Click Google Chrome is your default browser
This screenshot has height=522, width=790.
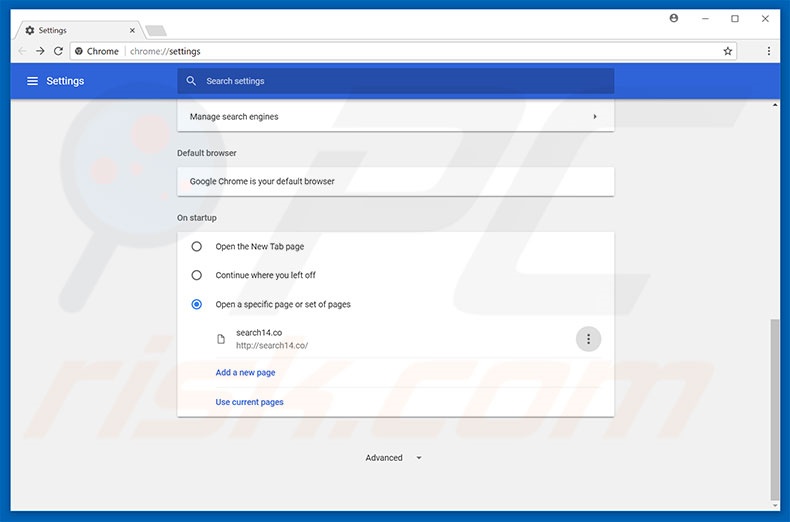262,181
